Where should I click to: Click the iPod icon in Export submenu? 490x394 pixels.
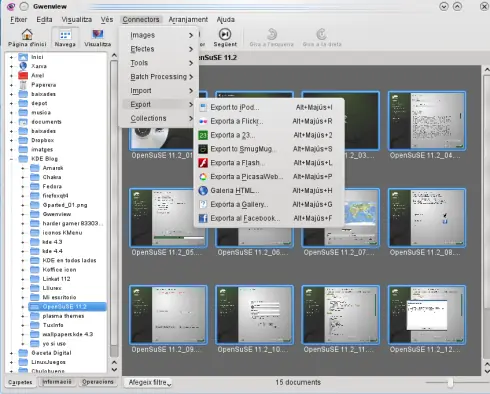coord(203,107)
